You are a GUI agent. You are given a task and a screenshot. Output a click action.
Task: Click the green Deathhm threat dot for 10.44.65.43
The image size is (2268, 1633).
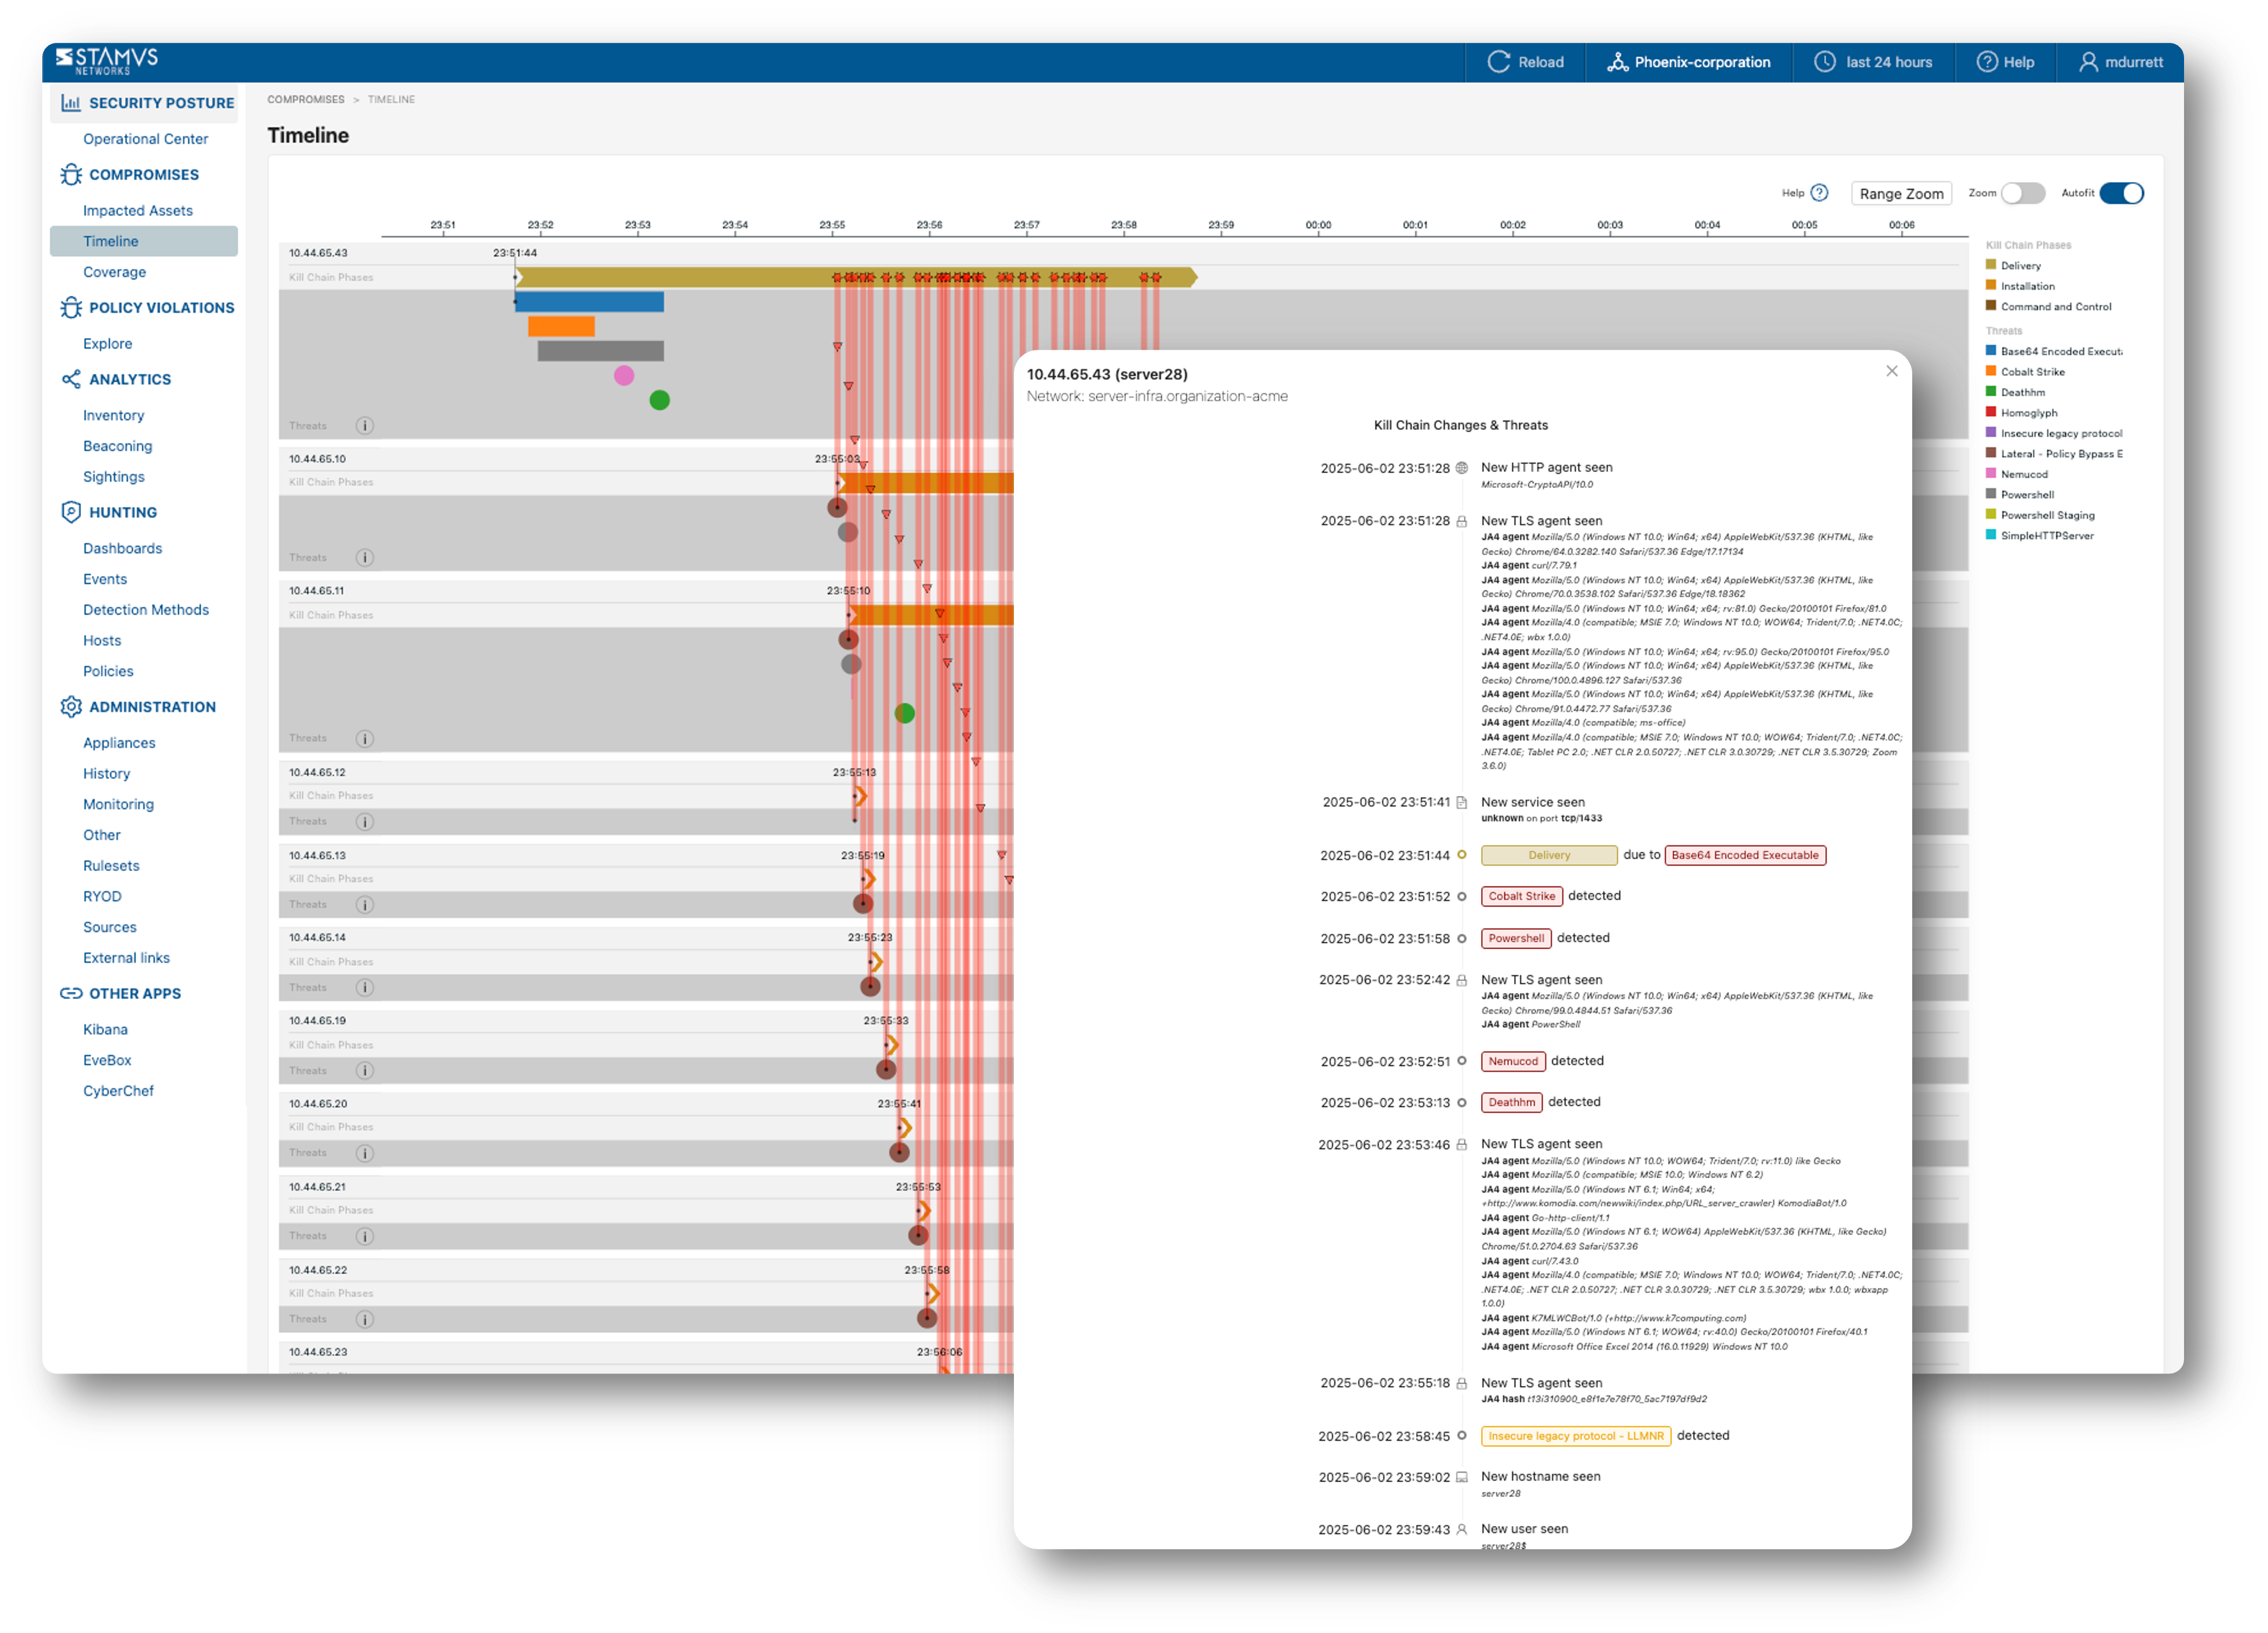tap(659, 400)
